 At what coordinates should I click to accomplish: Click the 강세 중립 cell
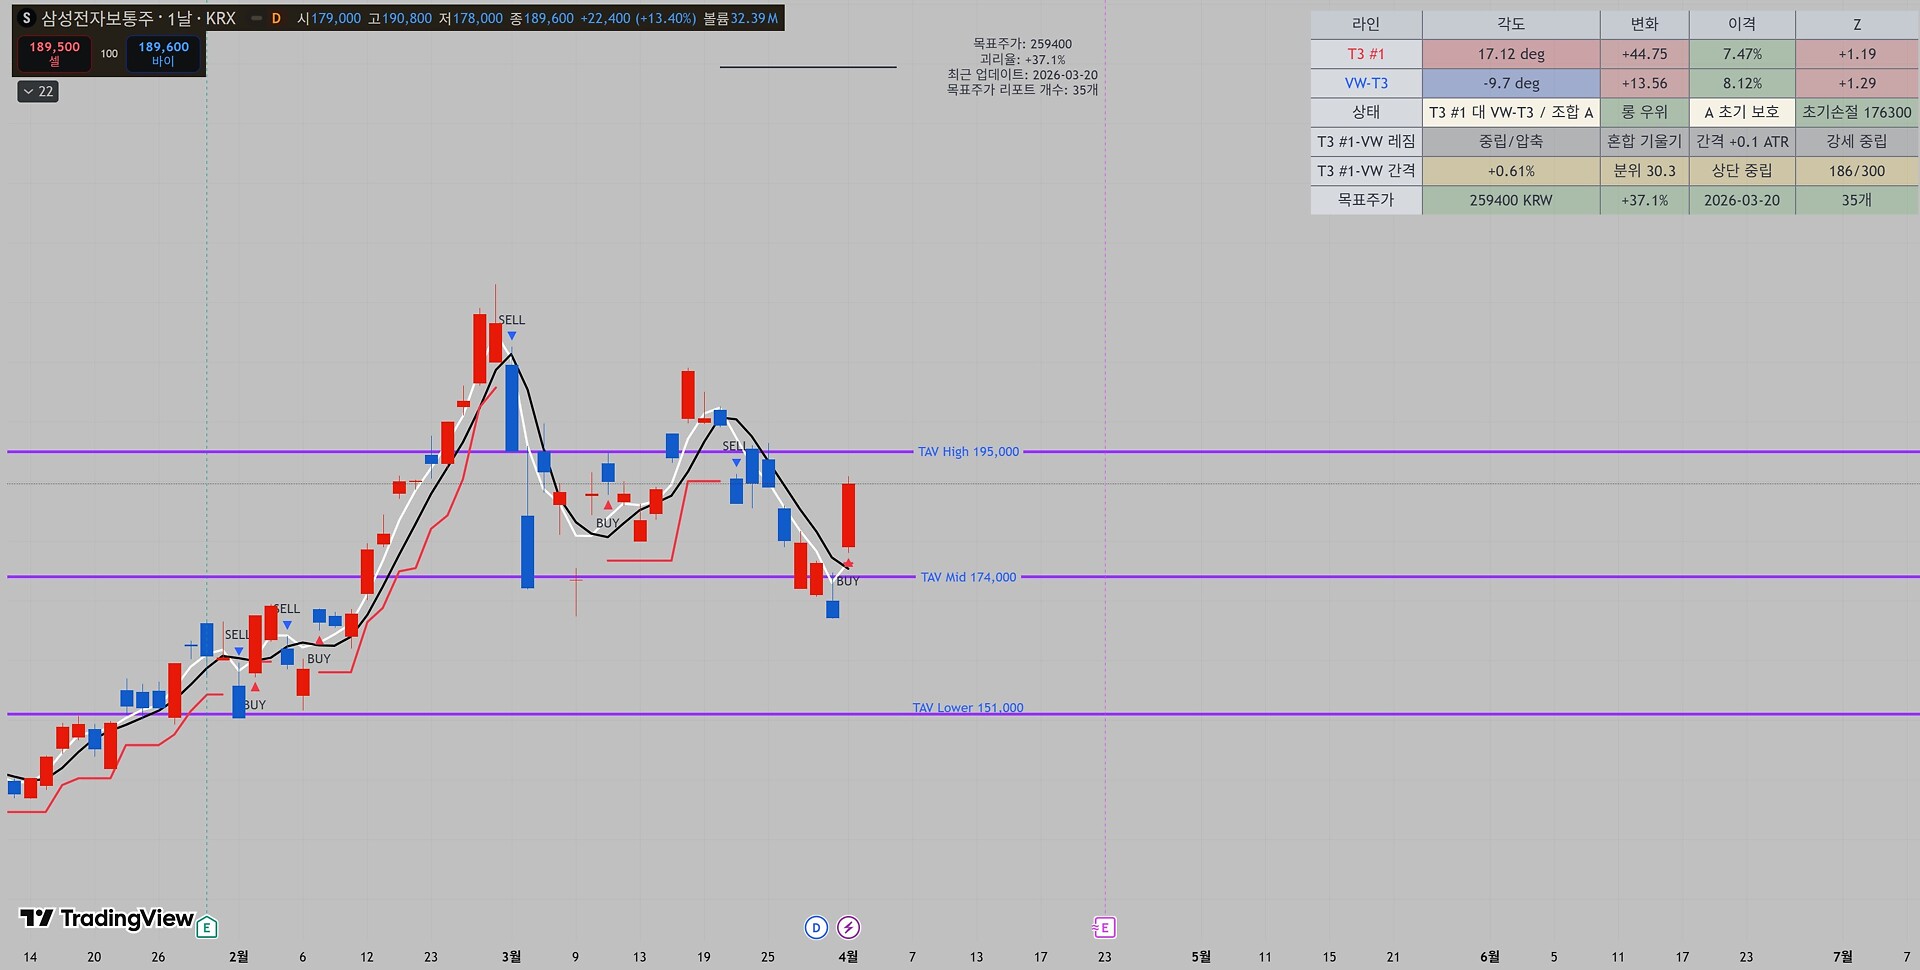(x=1857, y=141)
